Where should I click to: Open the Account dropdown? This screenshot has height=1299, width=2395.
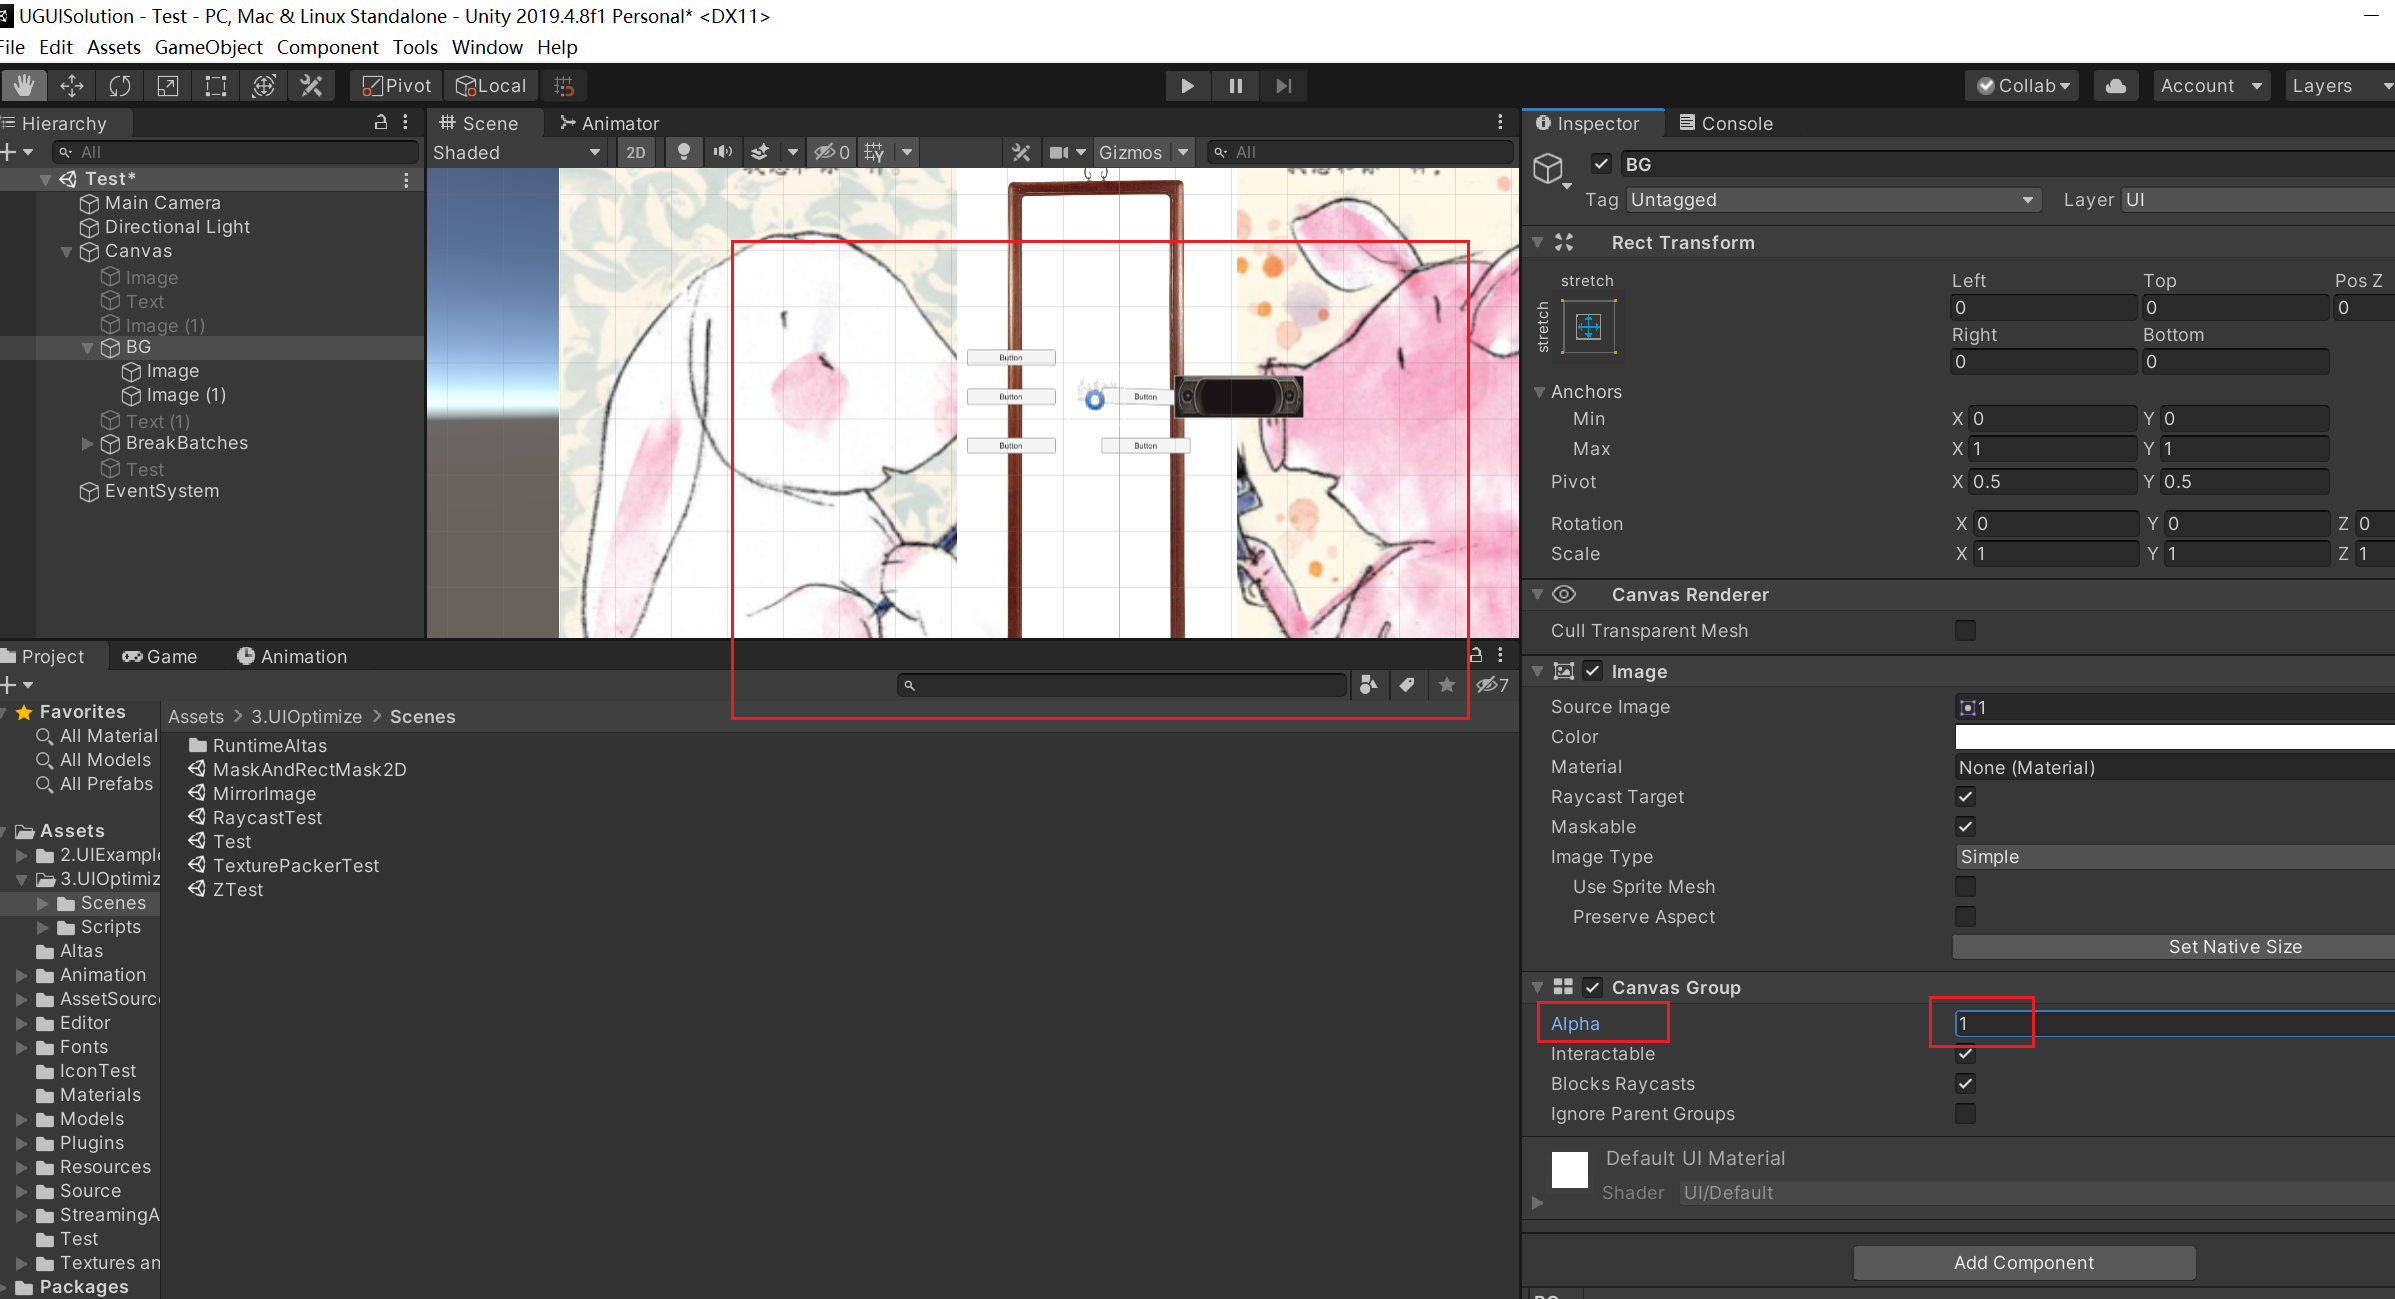[x=2210, y=86]
